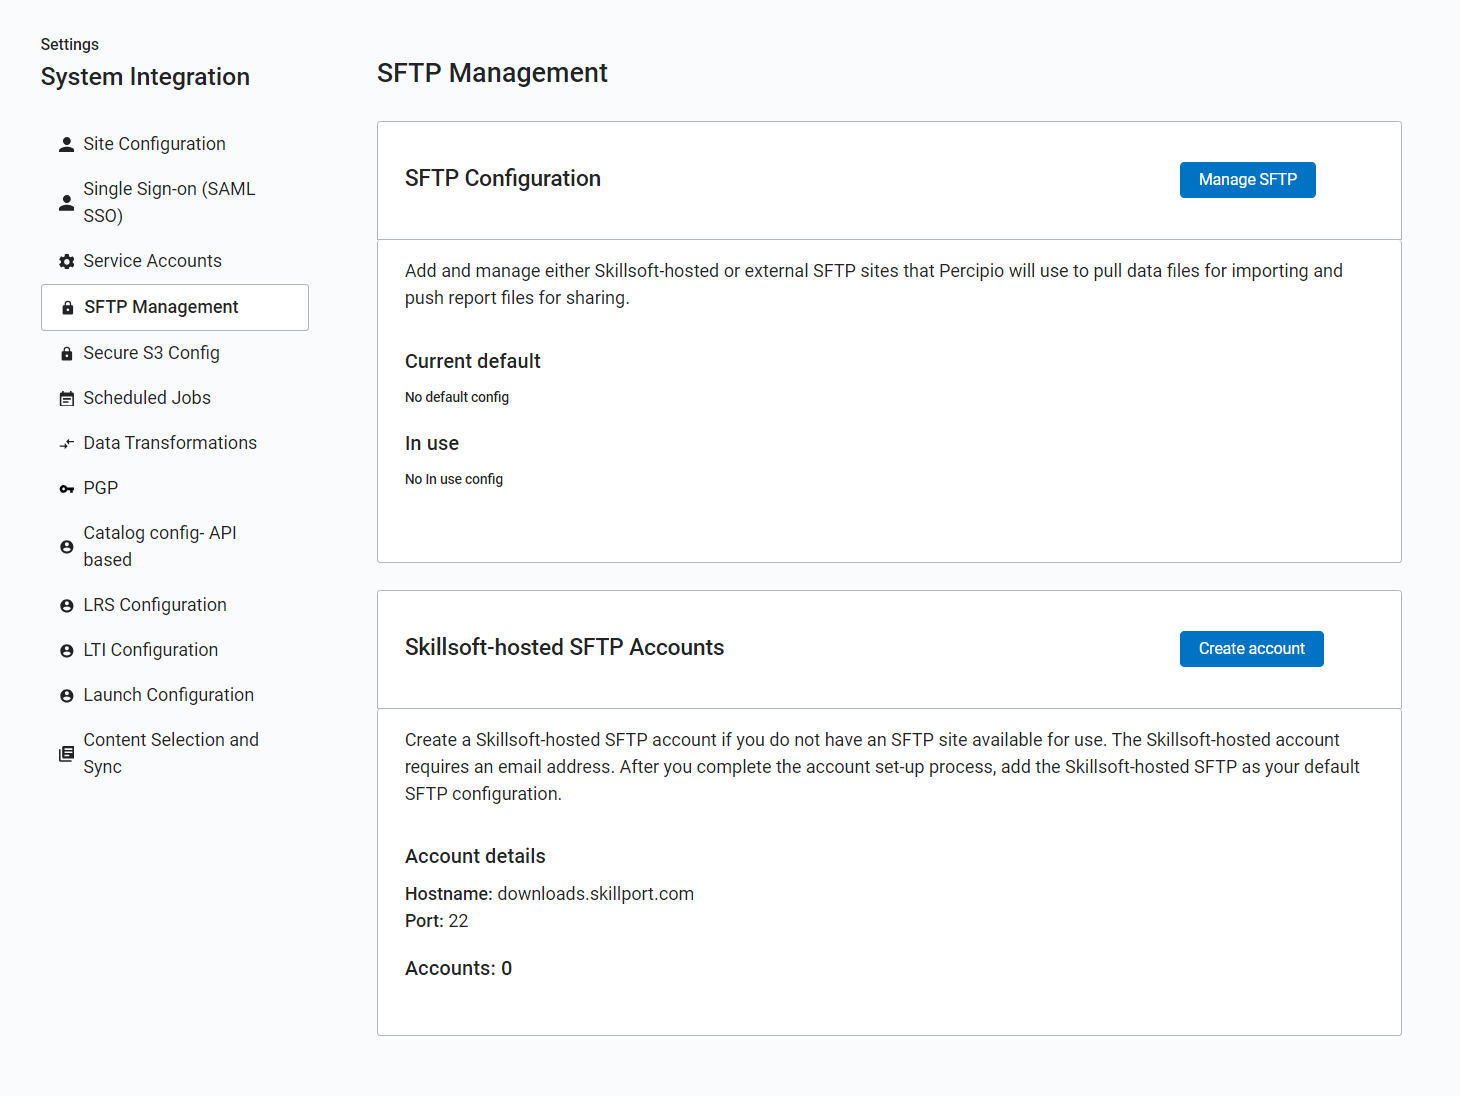The image size is (1460, 1096).
Task: Click the account icon beside Catalog config- API based
Action: 67,547
